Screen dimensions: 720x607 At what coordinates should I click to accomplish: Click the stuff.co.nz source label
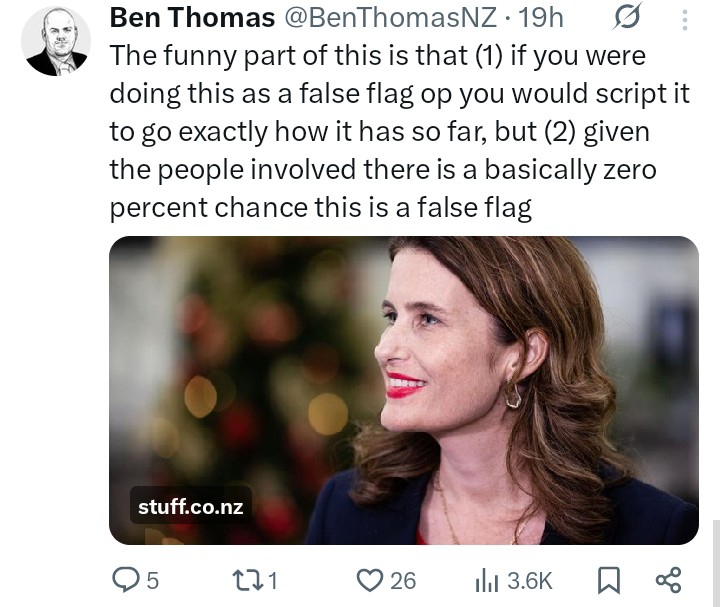point(190,506)
